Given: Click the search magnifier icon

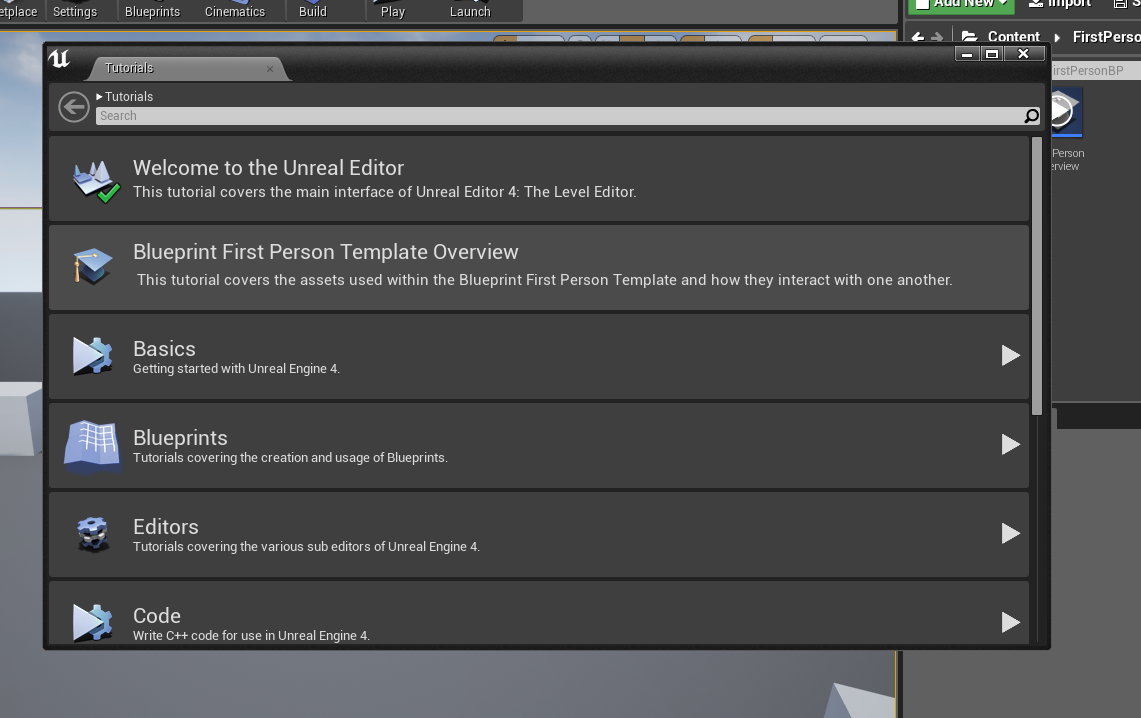Looking at the screenshot, I should tap(1031, 116).
